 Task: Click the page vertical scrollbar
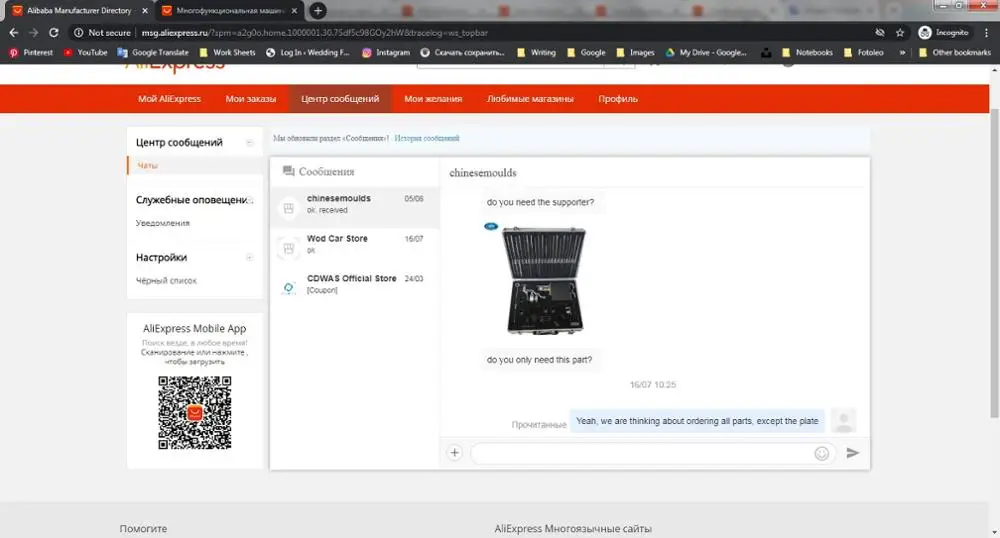(994, 261)
